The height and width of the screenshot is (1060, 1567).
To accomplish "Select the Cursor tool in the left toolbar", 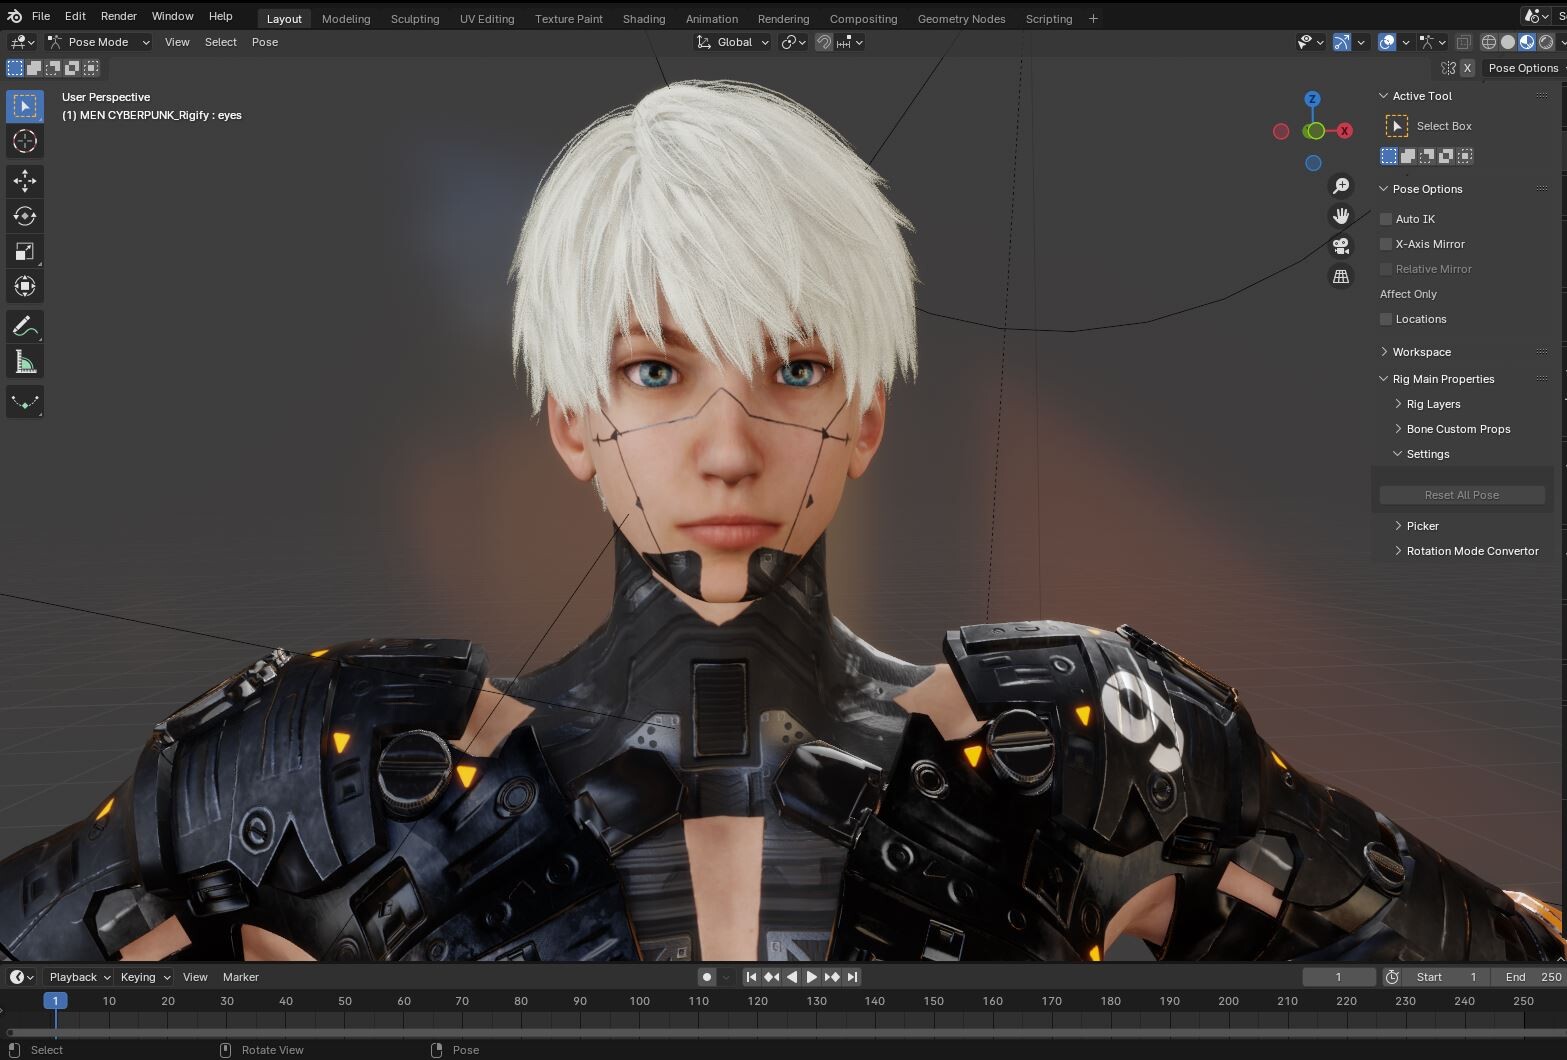I will [25, 141].
